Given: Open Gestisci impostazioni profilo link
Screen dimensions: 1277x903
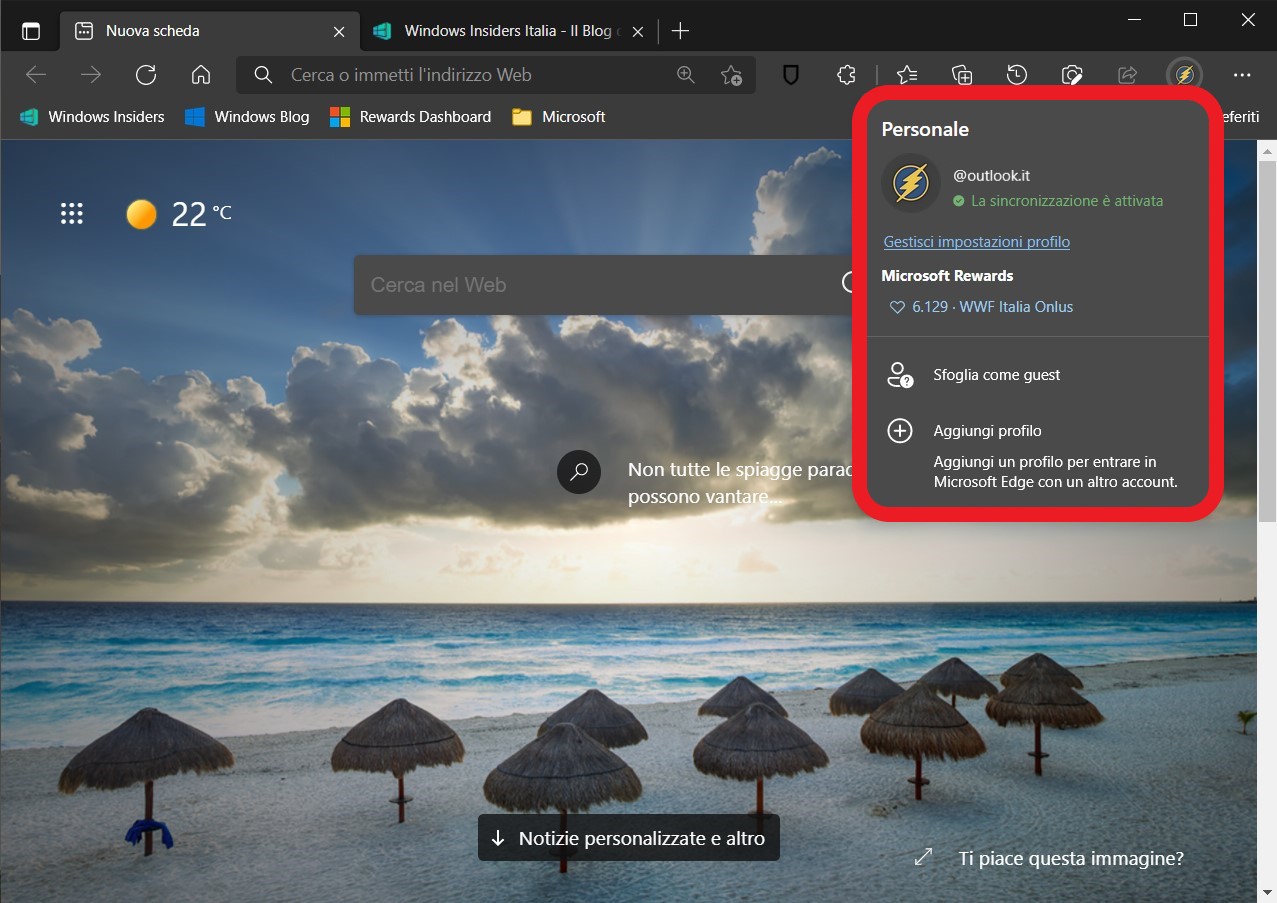Looking at the screenshot, I should click(977, 242).
